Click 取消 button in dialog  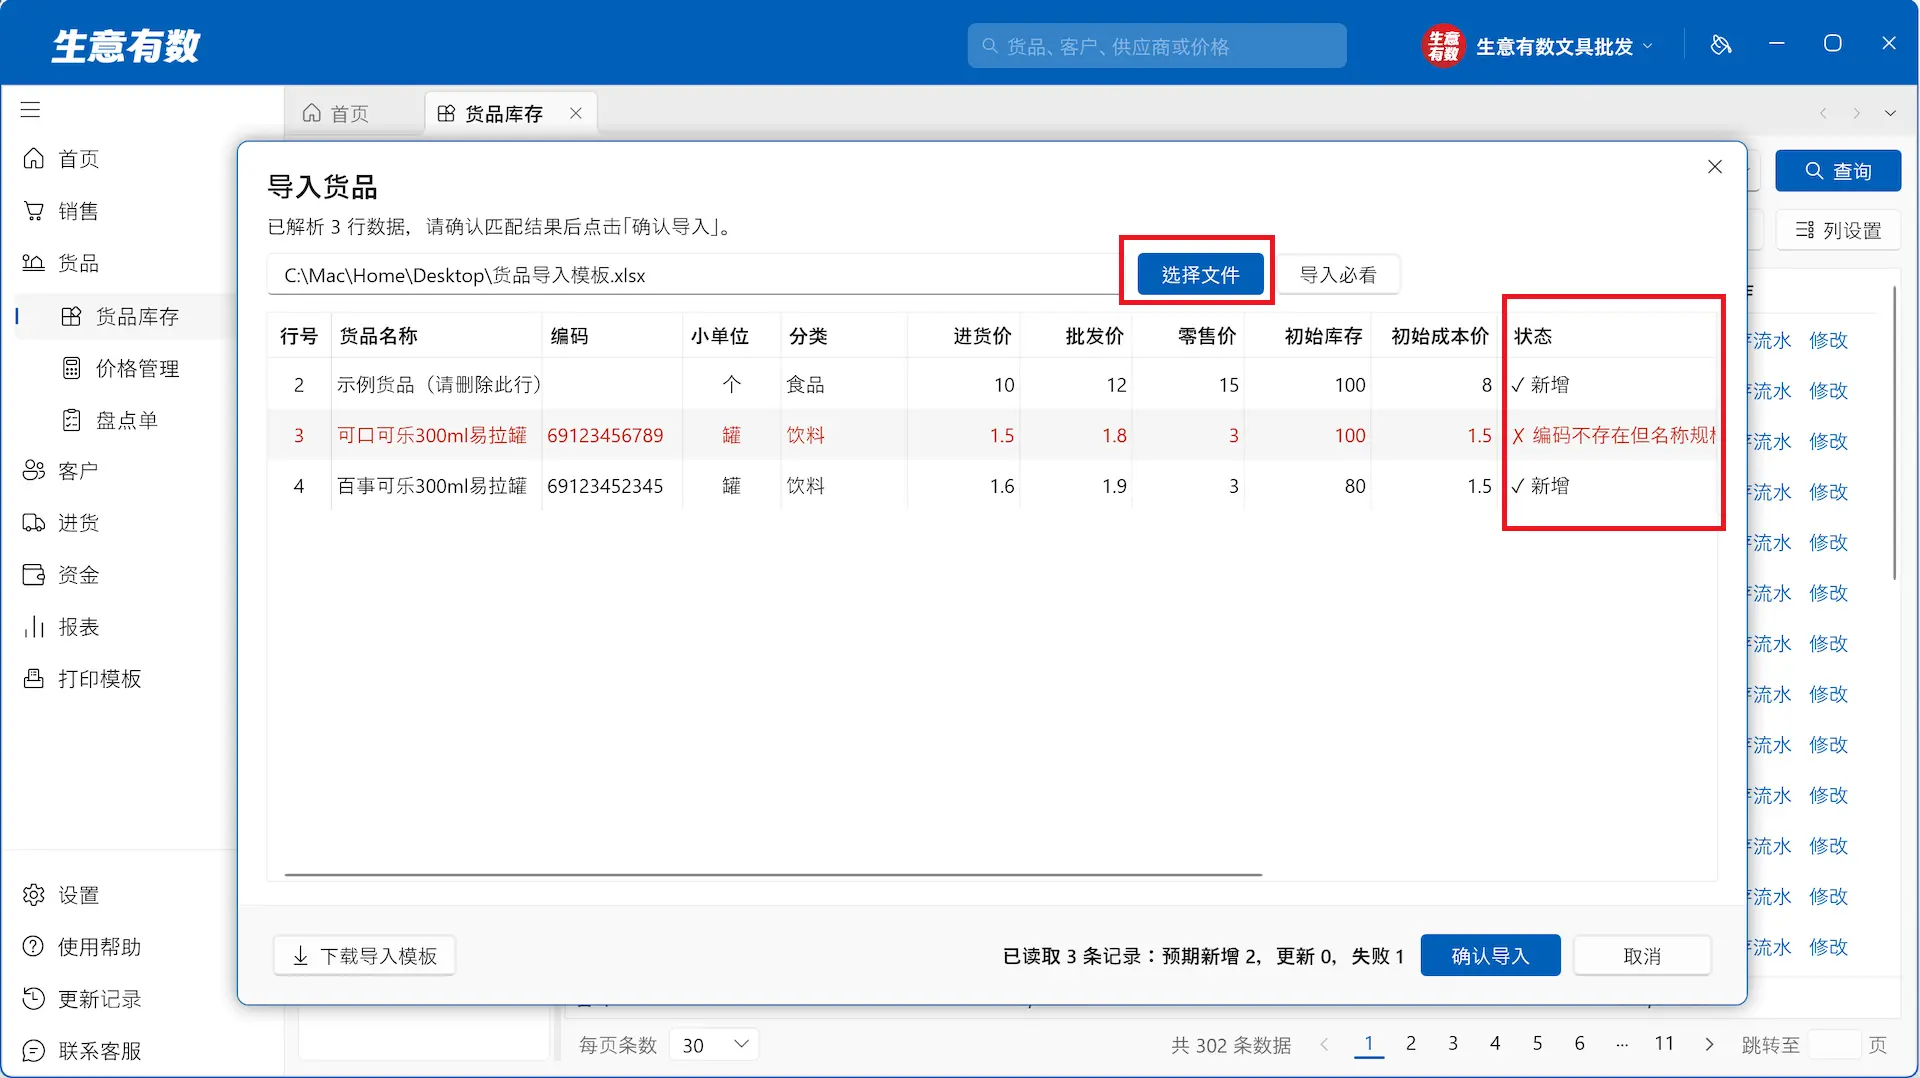coord(1642,956)
